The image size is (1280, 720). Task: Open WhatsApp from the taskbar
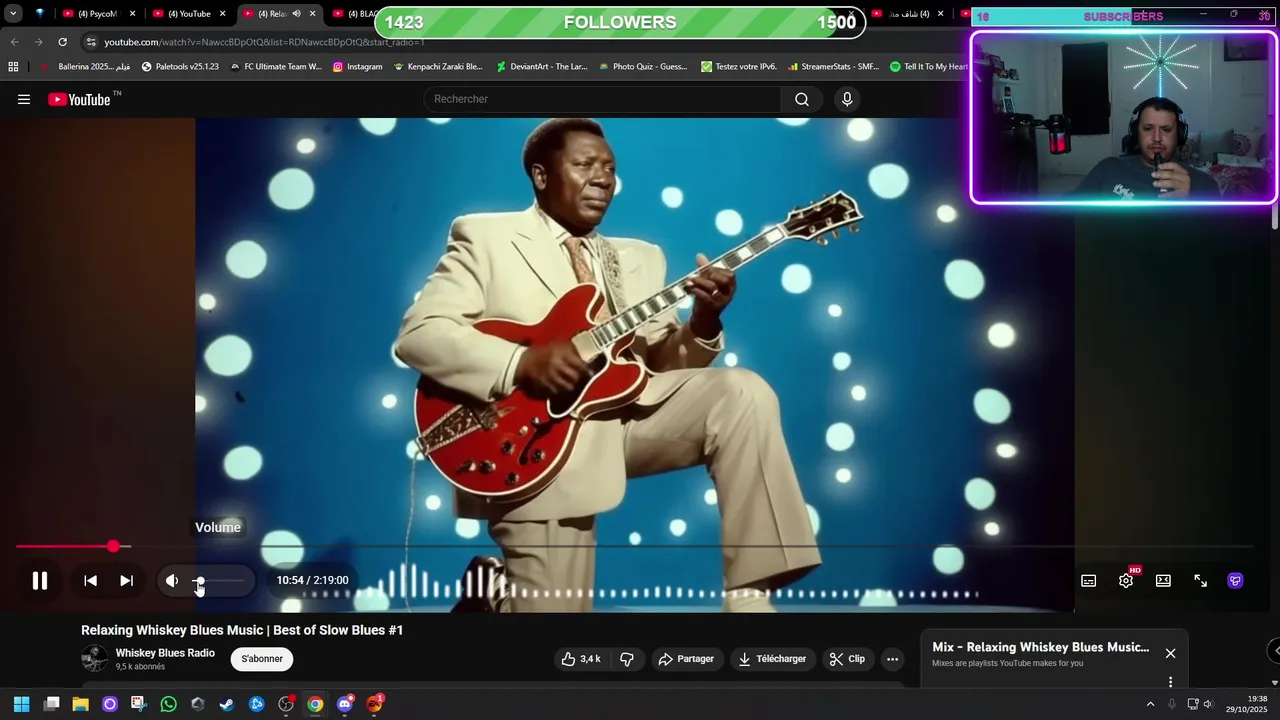(x=168, y=704)
